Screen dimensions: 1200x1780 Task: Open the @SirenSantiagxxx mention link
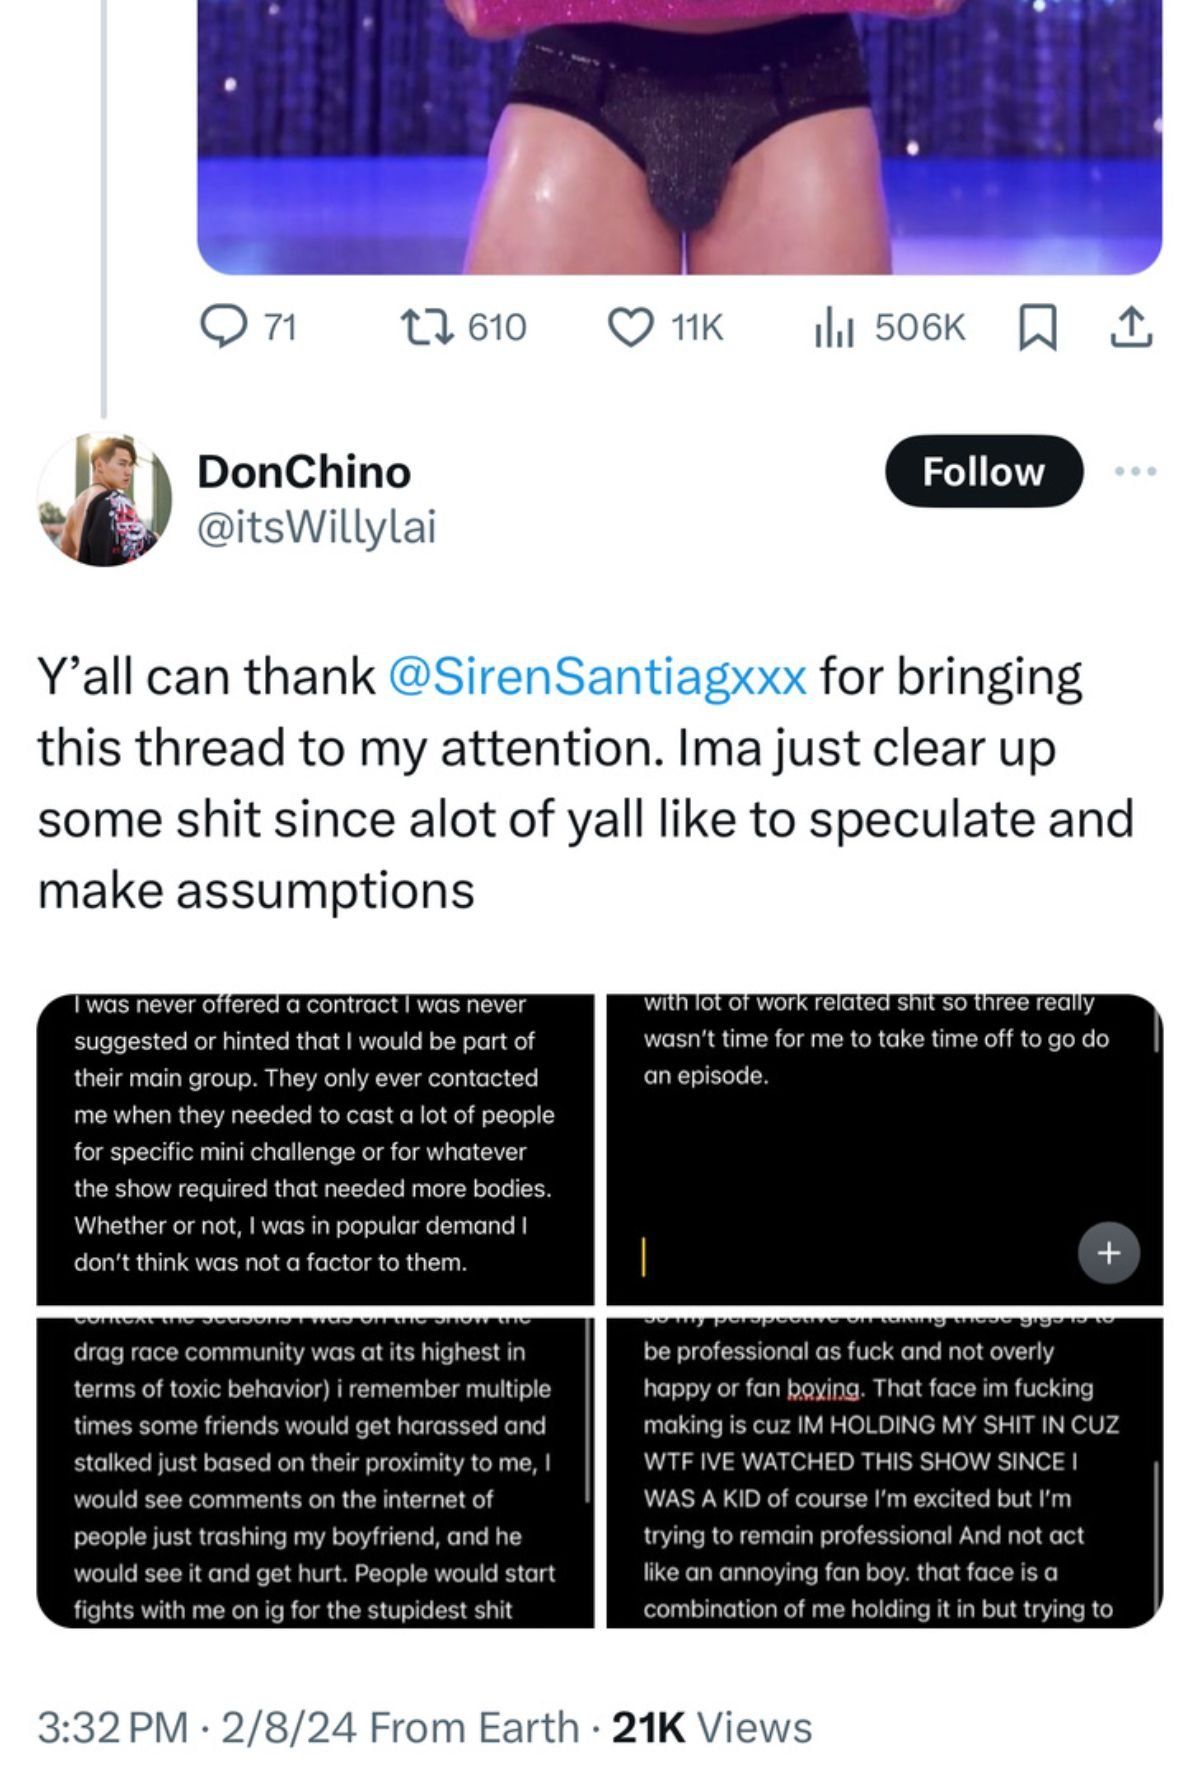pos(596,676)
